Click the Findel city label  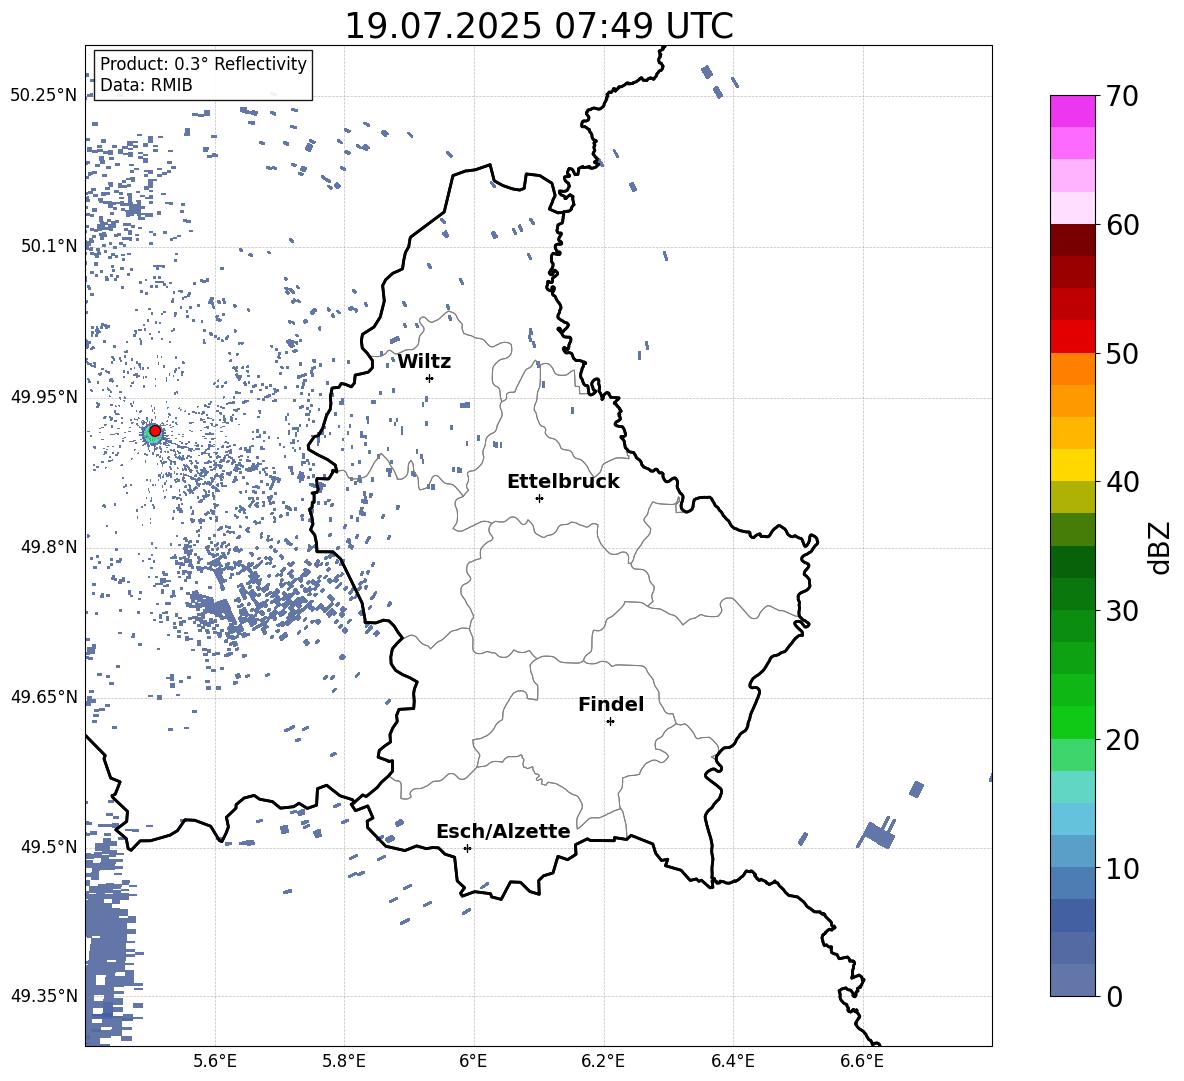611,704
